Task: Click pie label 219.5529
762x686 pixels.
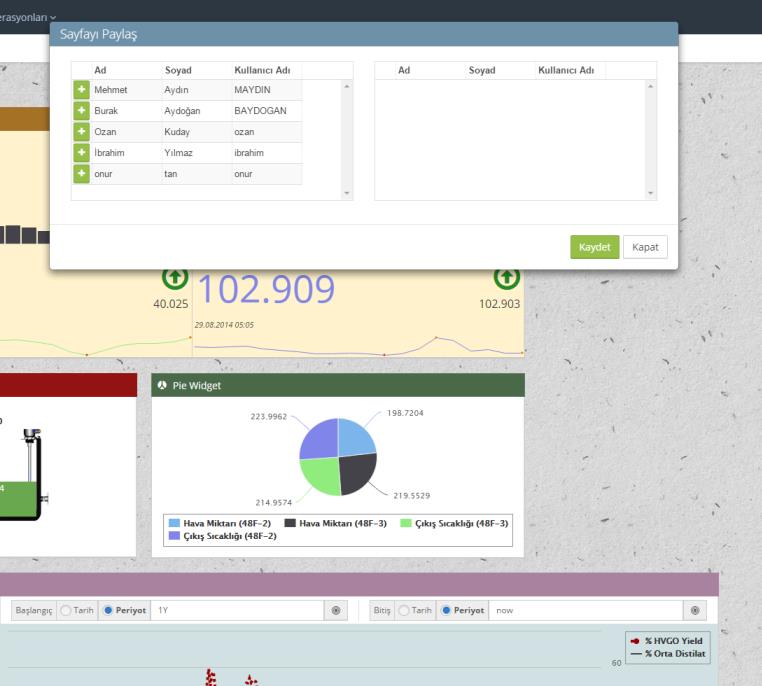Action: coord(412,496)
